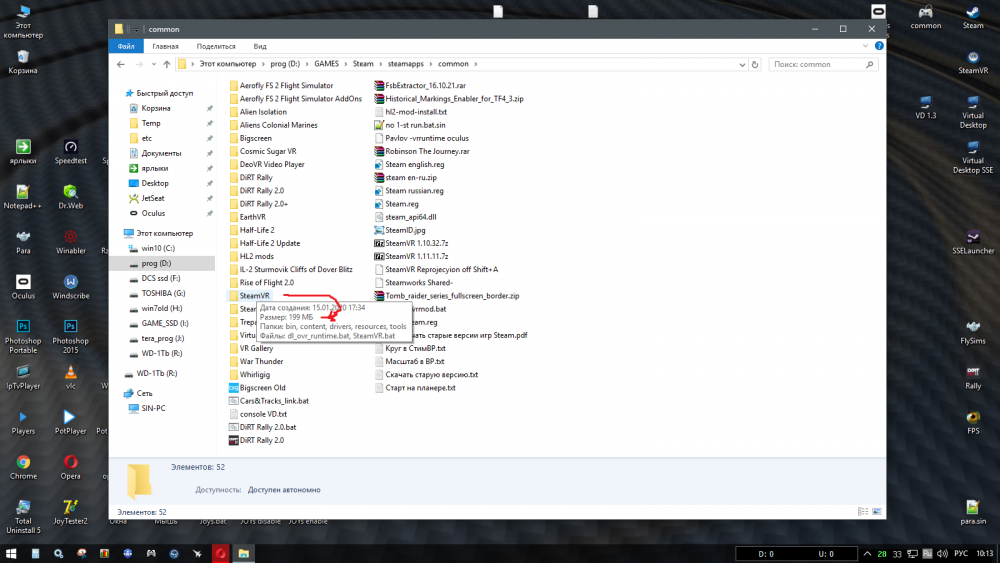Open the Вид ribbon tab
Viewport: 1000px width, 563px height.
260,47
